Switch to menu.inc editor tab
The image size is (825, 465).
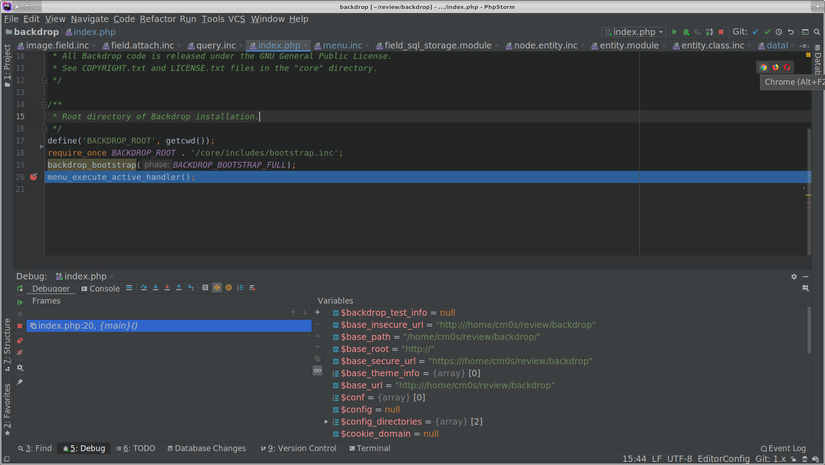[342, 46]
